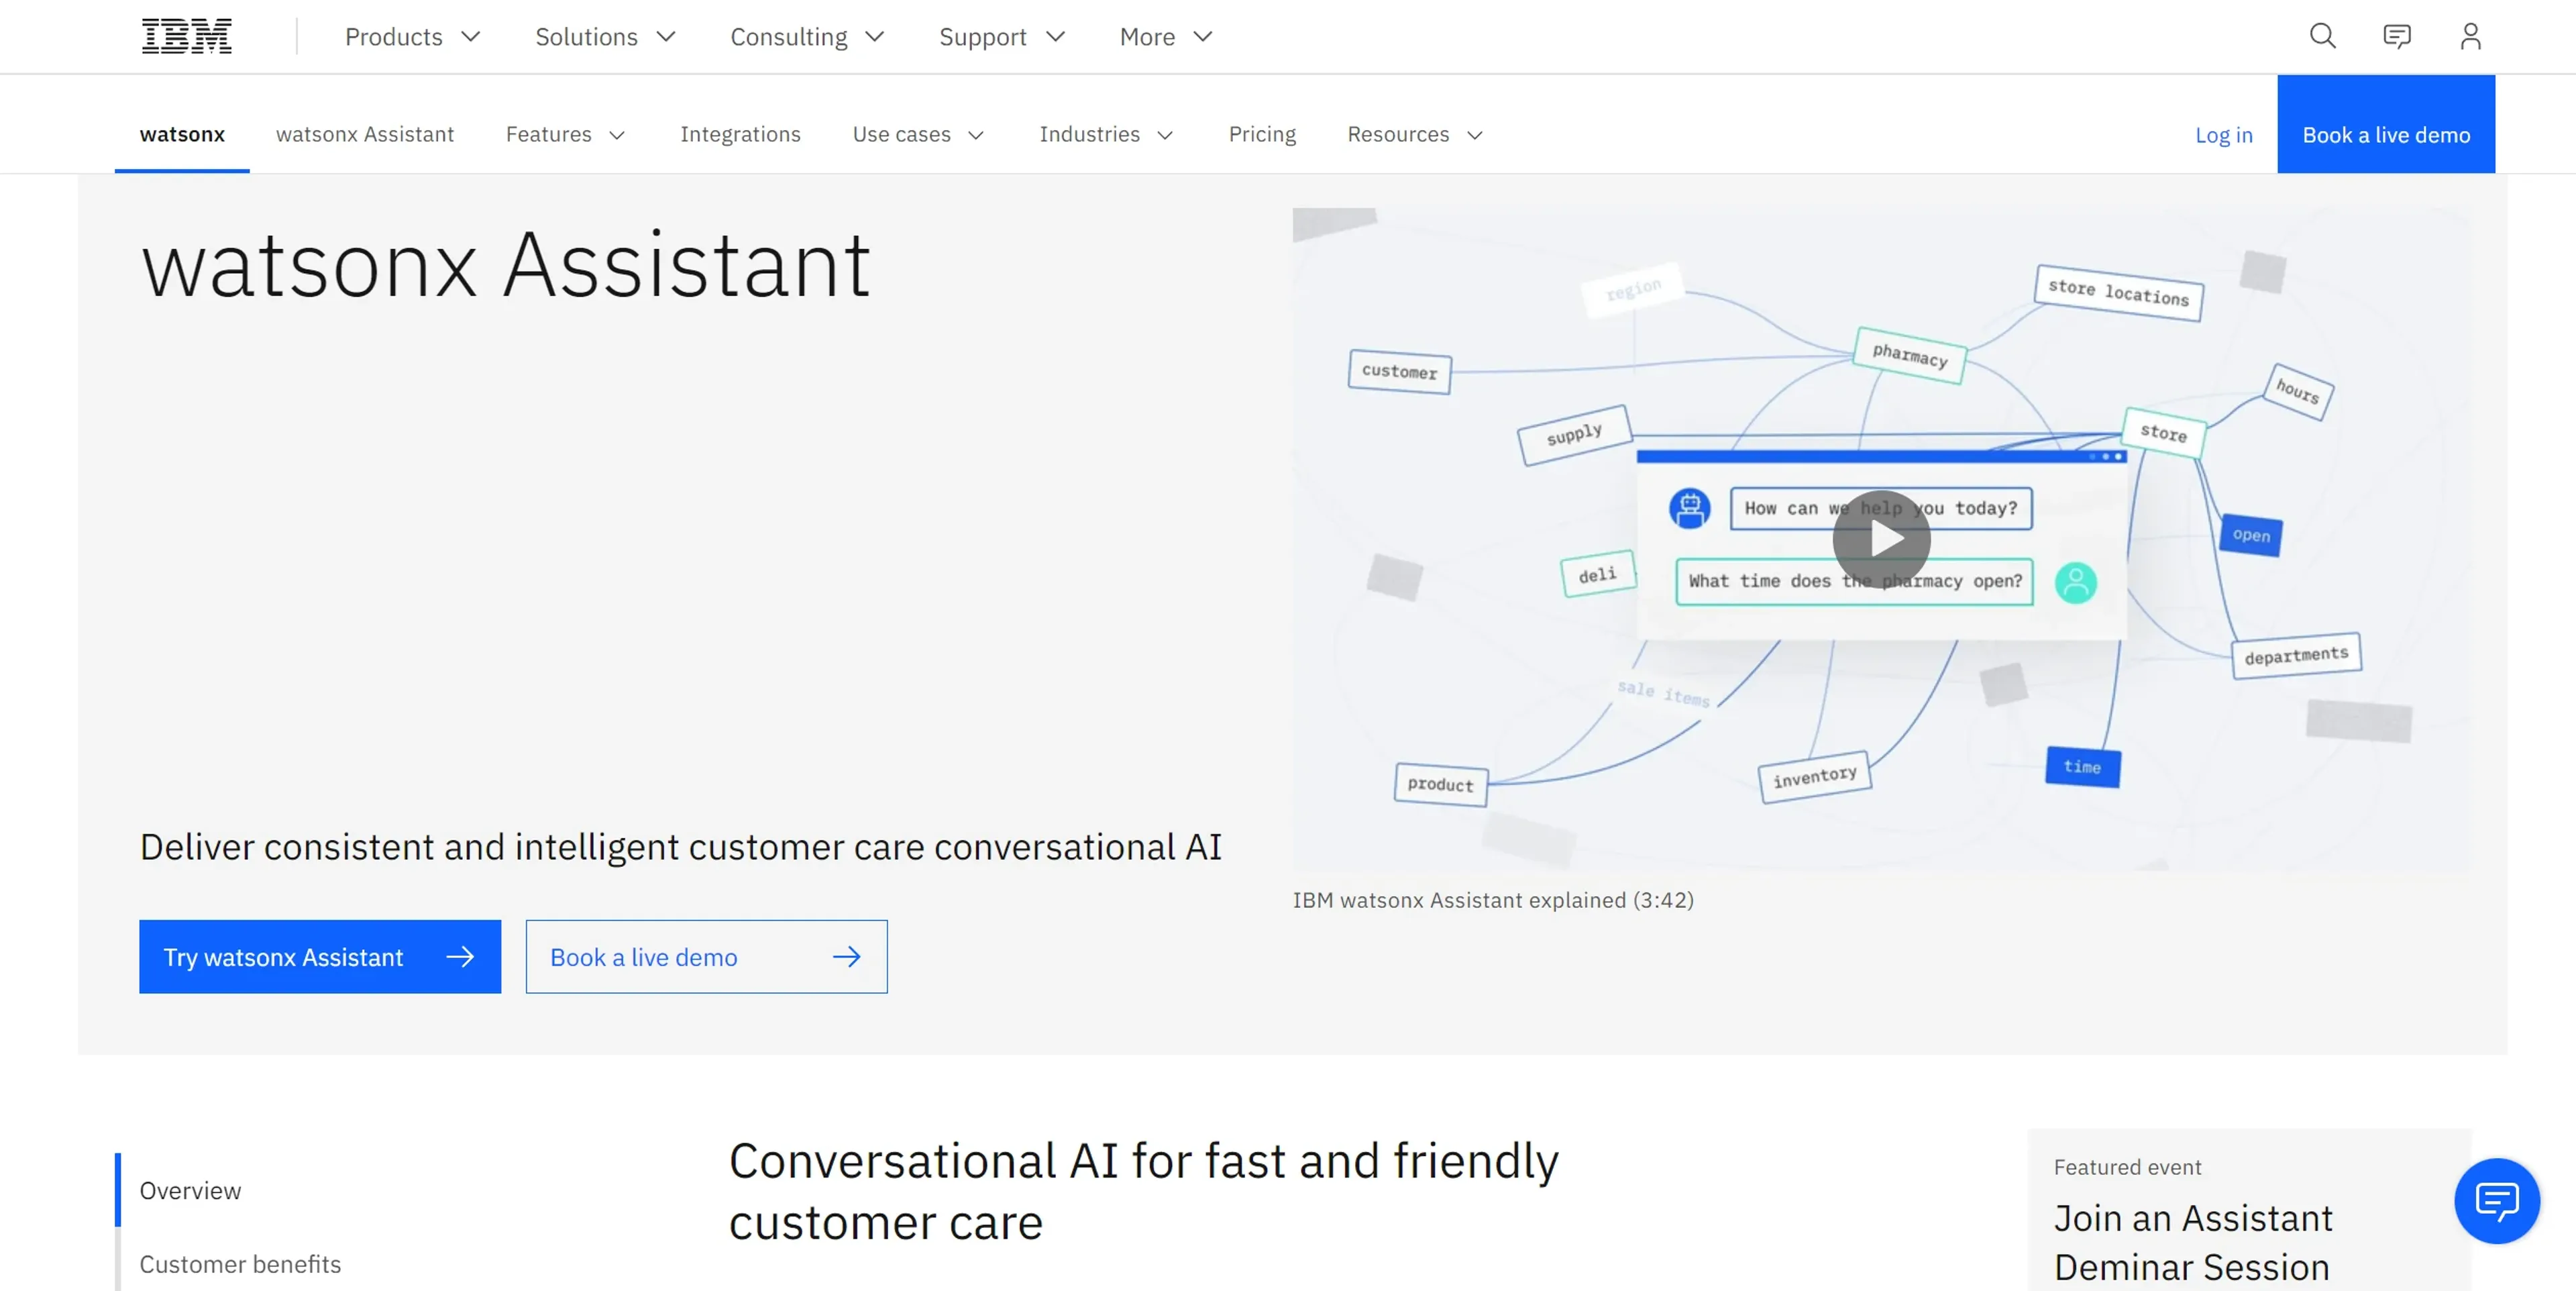Viewport: 2576px width, 1291px height.
Task: Go to the Overview section
Action: coord(190,1190)
